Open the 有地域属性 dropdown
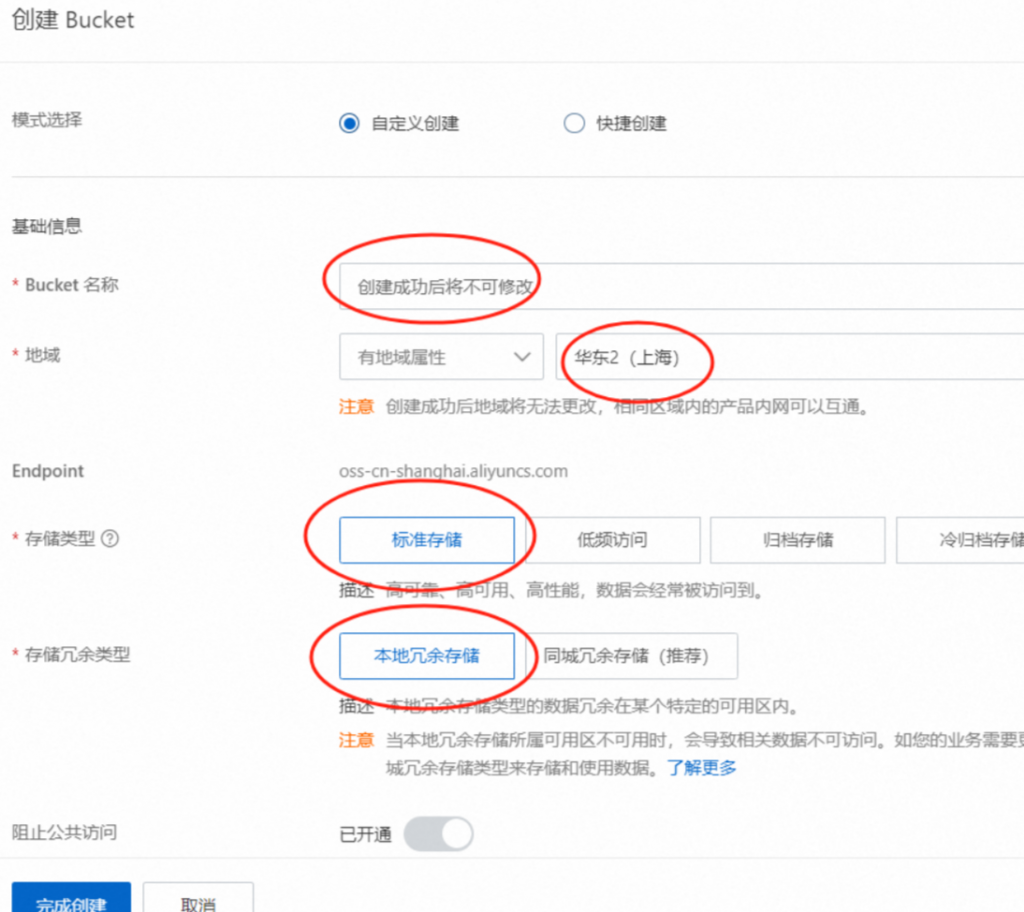The width and height of the screenshot is (1024, 912). [x=441, y=357]
